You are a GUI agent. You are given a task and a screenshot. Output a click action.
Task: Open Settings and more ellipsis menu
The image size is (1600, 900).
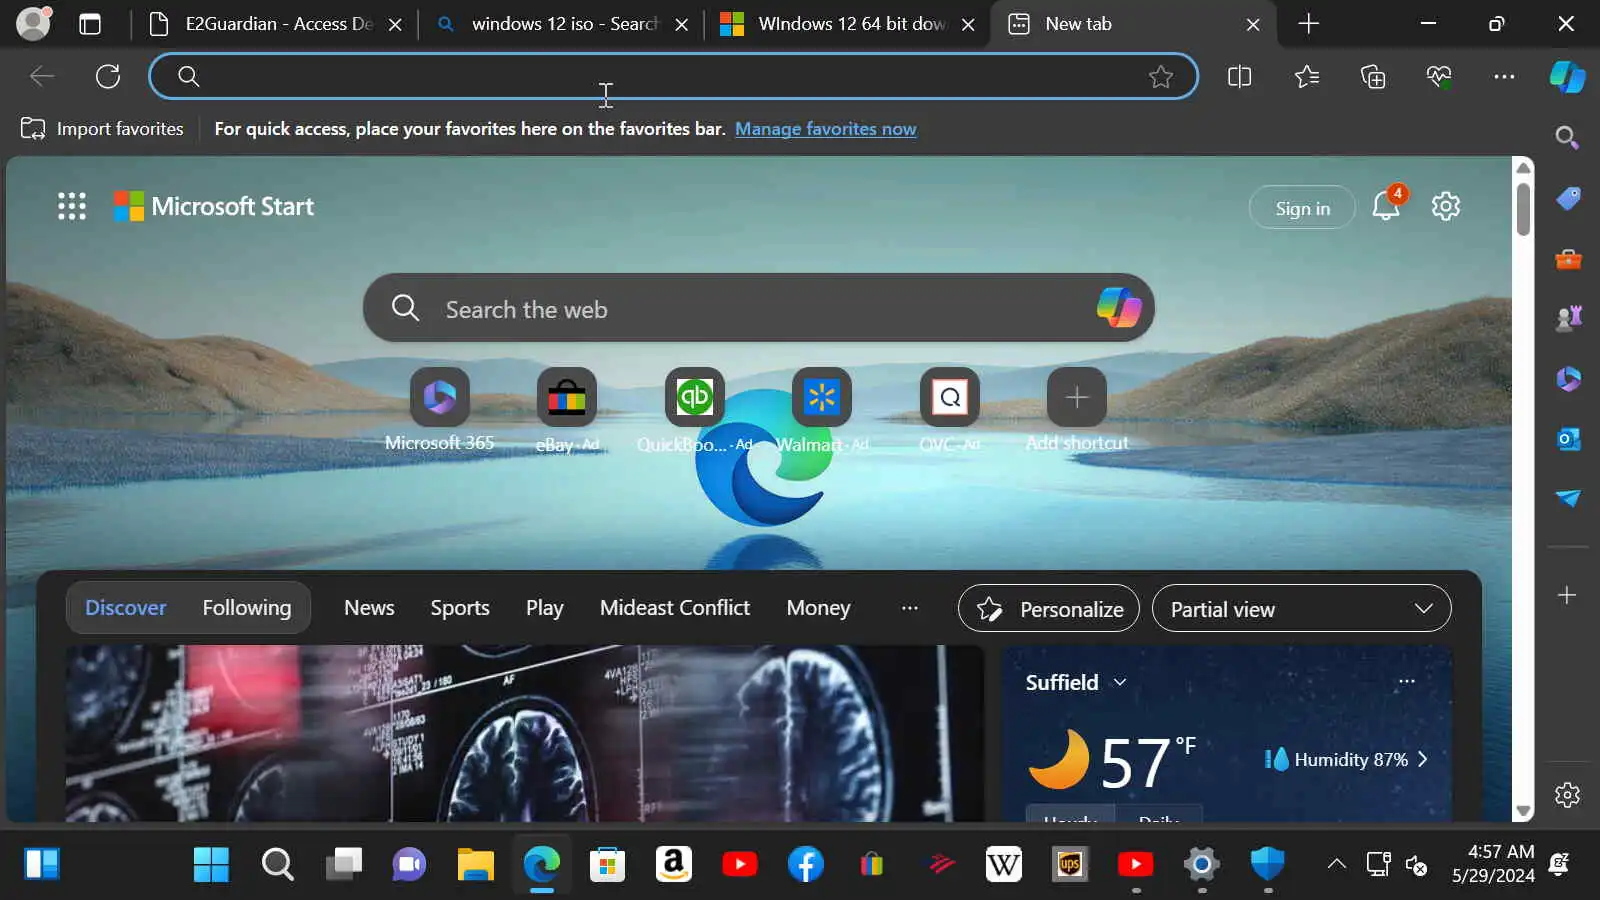tap(1504, 76)
